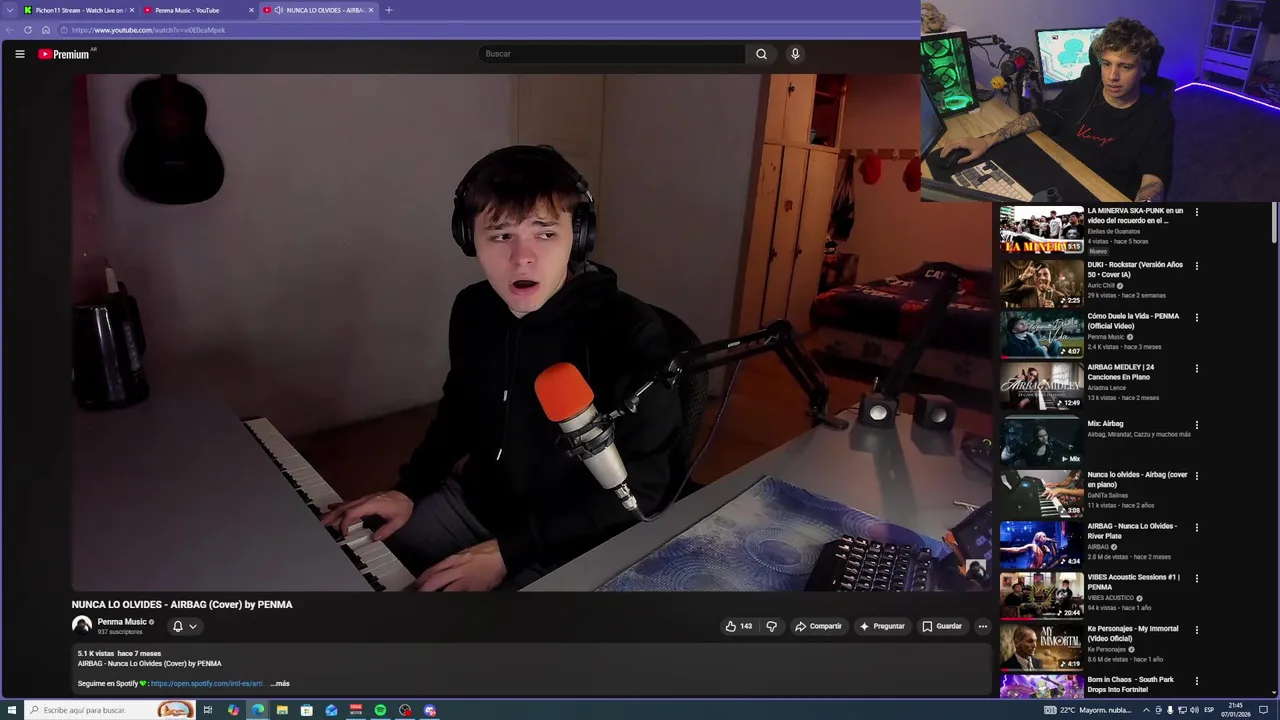1280x720 pixels.
Task: Play Mix: Airbag thumbnail
Action: (1042, 441)
